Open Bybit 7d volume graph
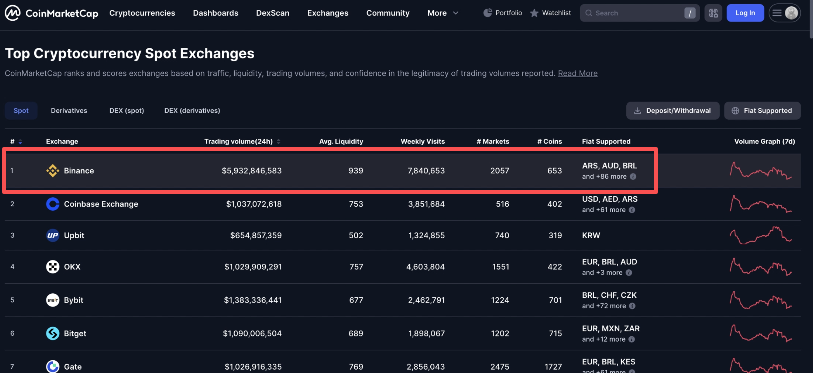Screen dimensions: 813x373 coord(761,300)
